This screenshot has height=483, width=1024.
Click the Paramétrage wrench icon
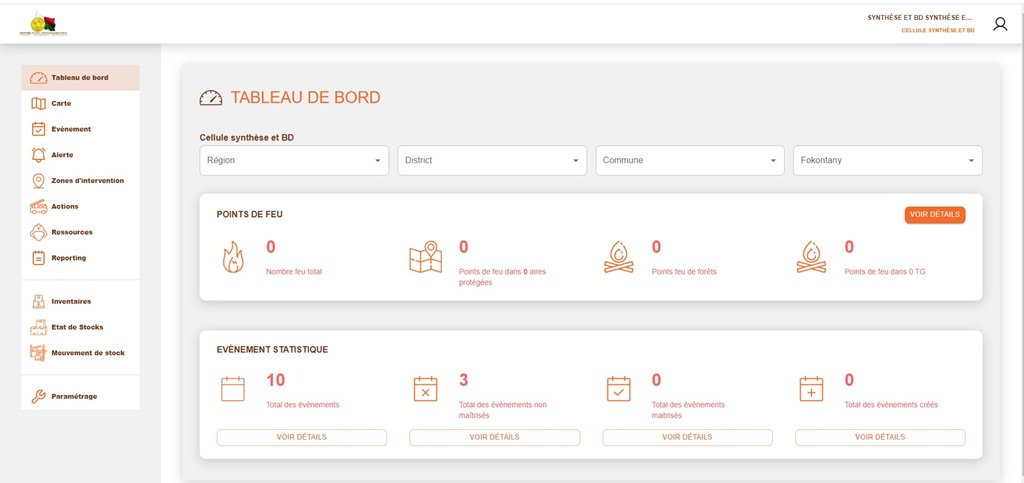[x=39, y=396]
